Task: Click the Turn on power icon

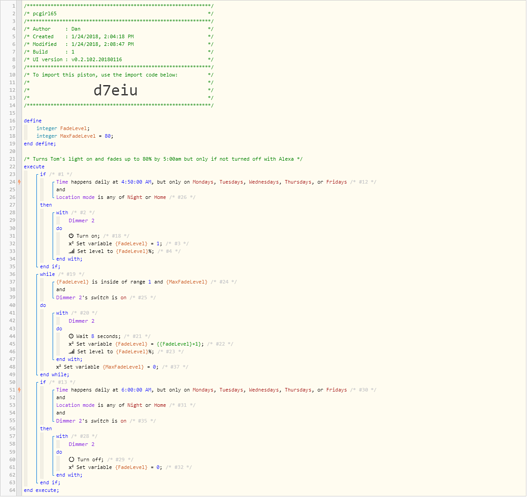Action: tap(71, 237)
